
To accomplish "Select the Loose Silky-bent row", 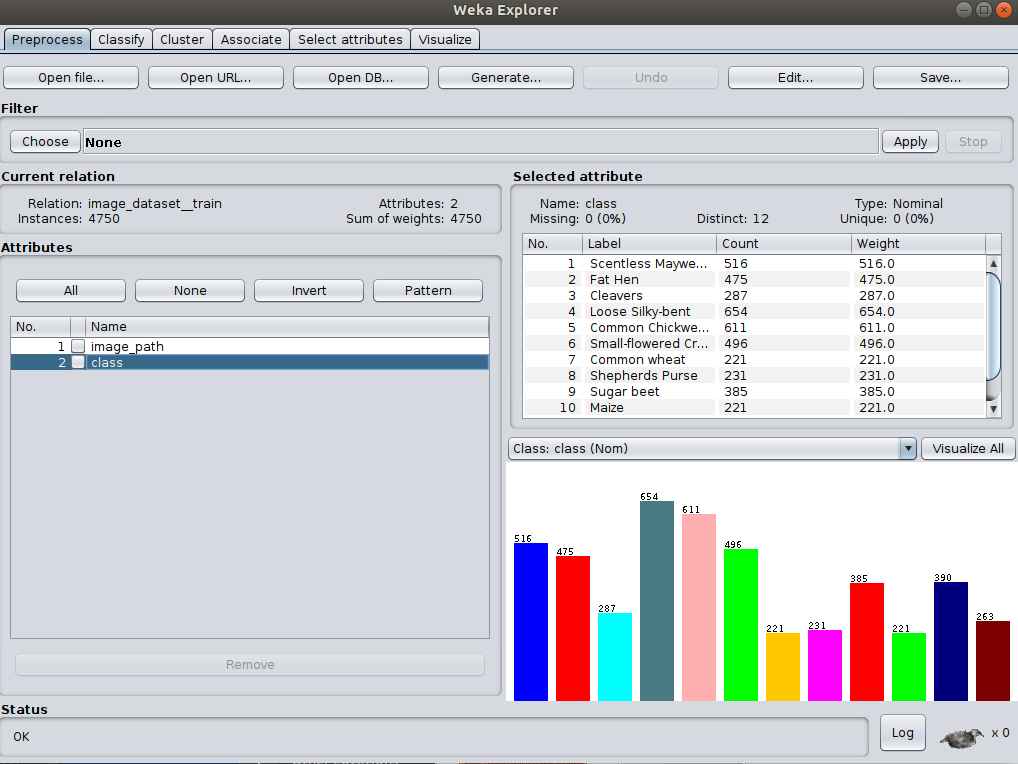I will coord(754,312).
